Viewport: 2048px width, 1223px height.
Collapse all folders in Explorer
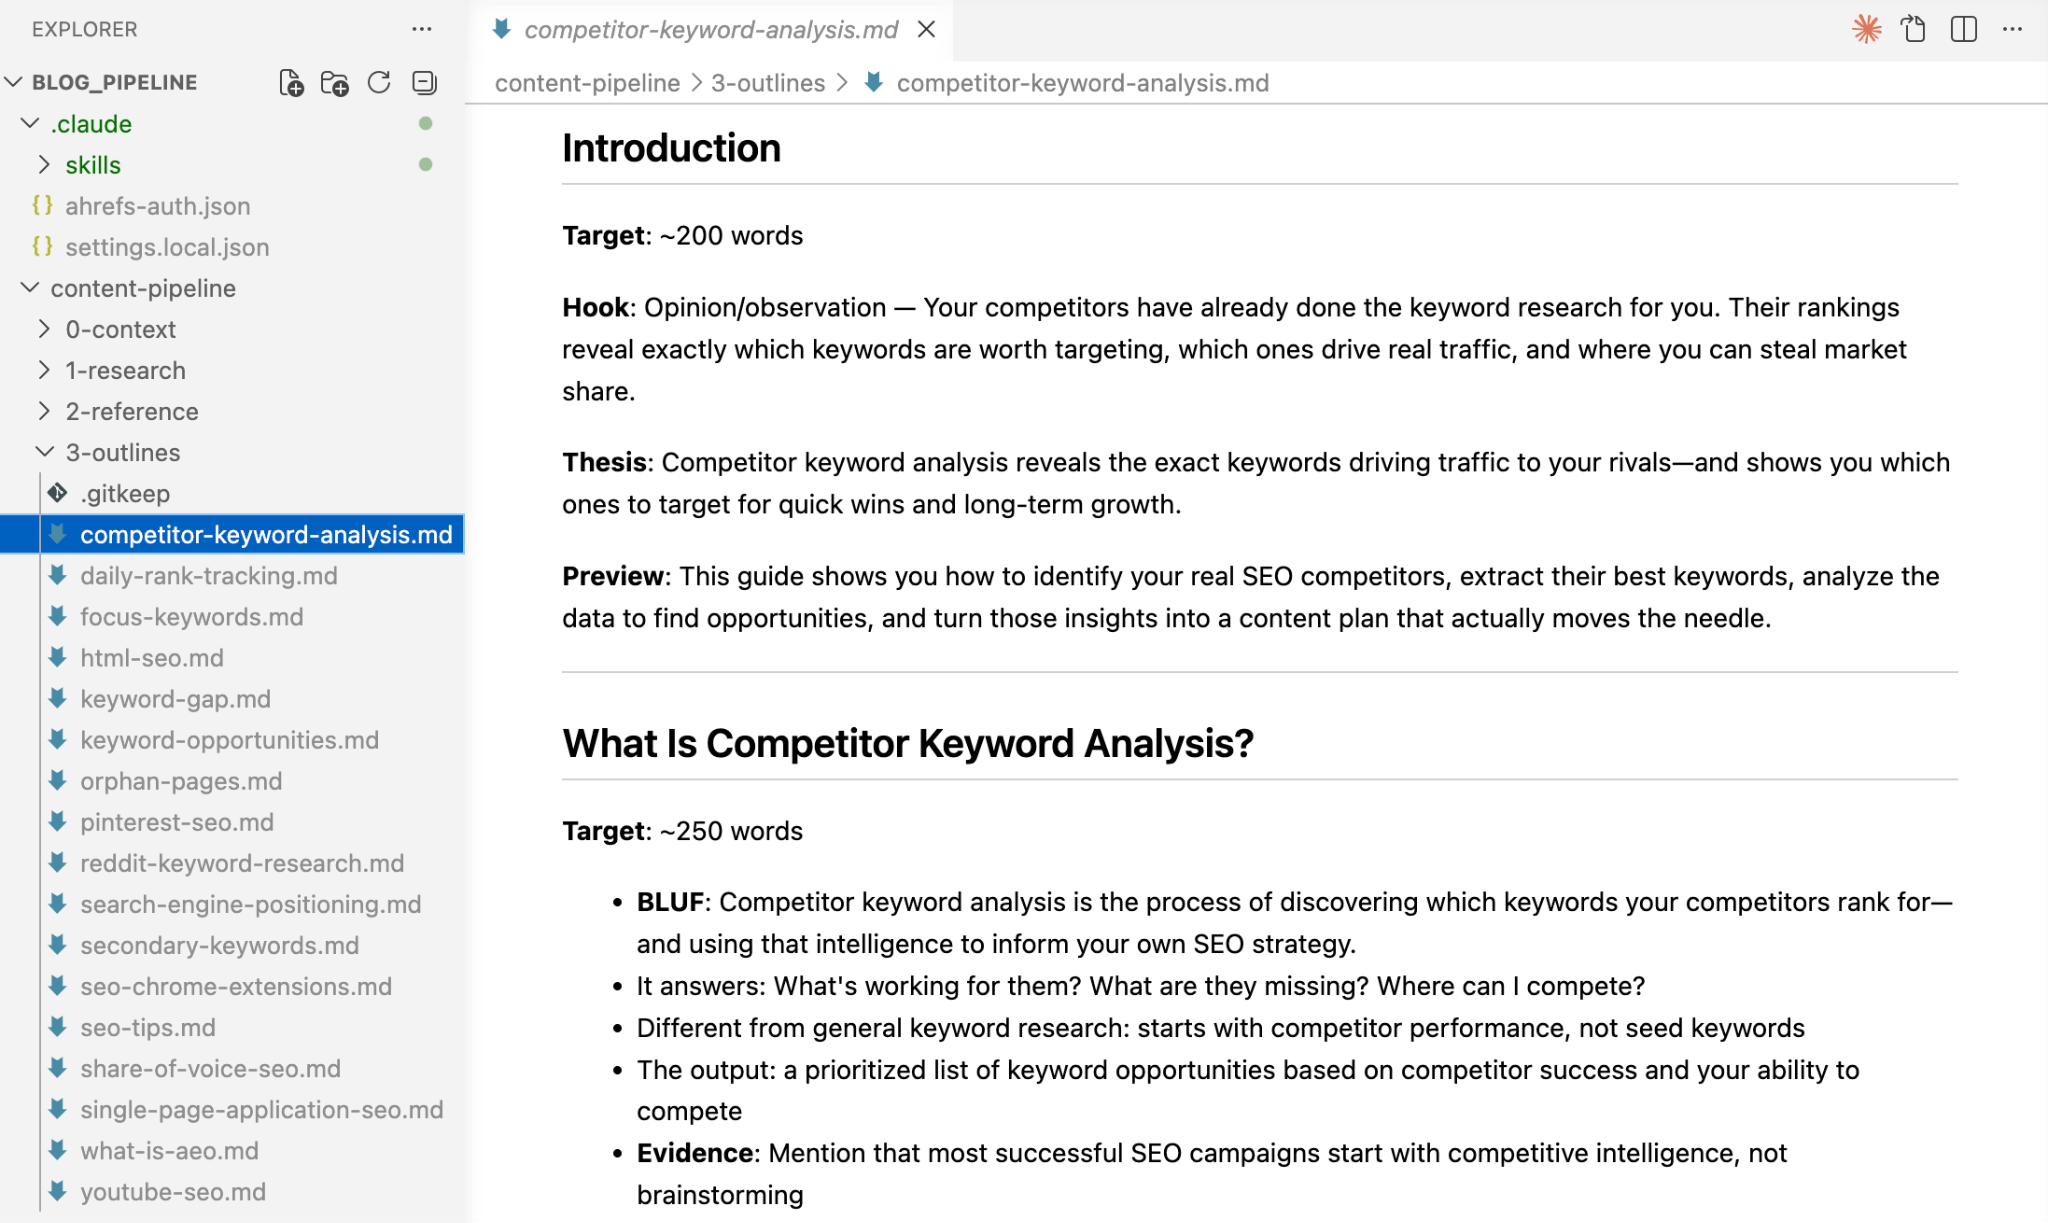click(x=424, y=83)
